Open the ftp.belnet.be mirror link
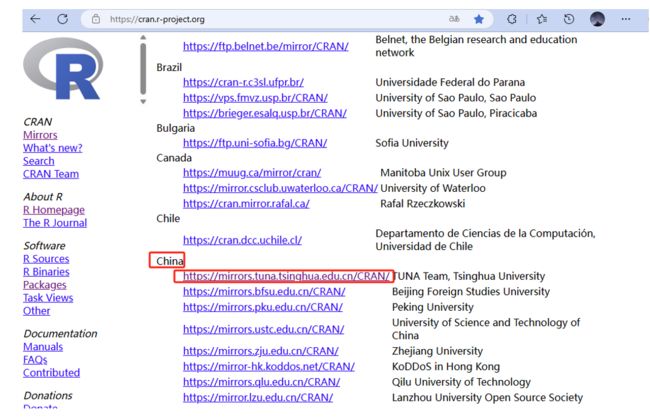The width and height of the screenshot is (650, 417). [x=266, y=46]
